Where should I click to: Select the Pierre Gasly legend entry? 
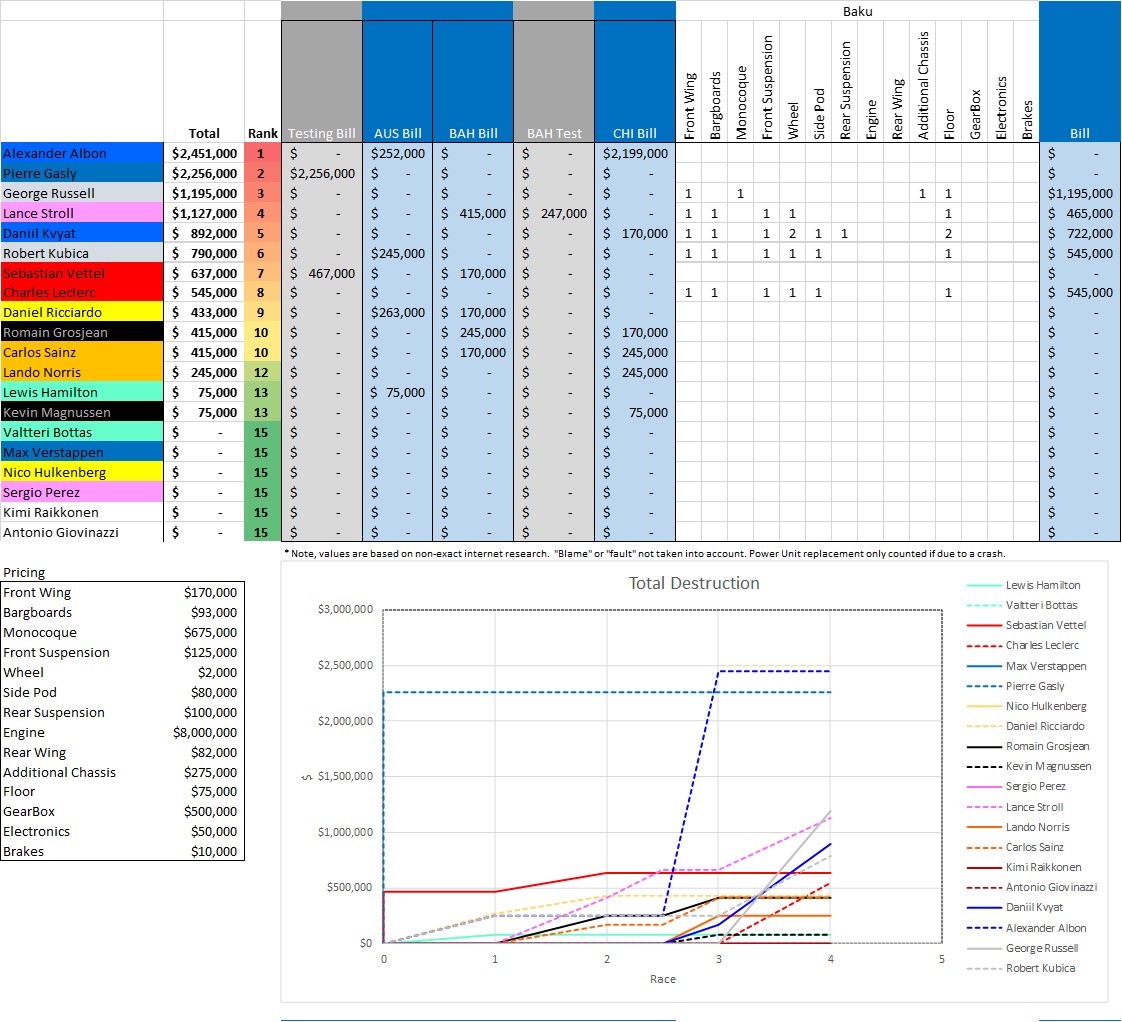[x=1015, y=686]
